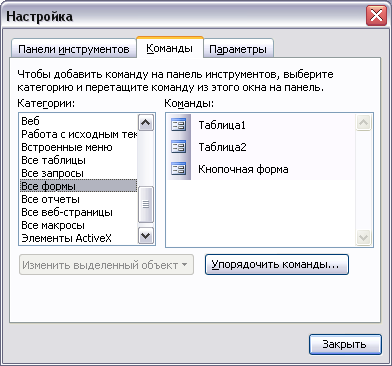392x366 pixels.
Task: Click the categories list scroll down arrow
Action: pyautogui.click(x=146, y=236)
